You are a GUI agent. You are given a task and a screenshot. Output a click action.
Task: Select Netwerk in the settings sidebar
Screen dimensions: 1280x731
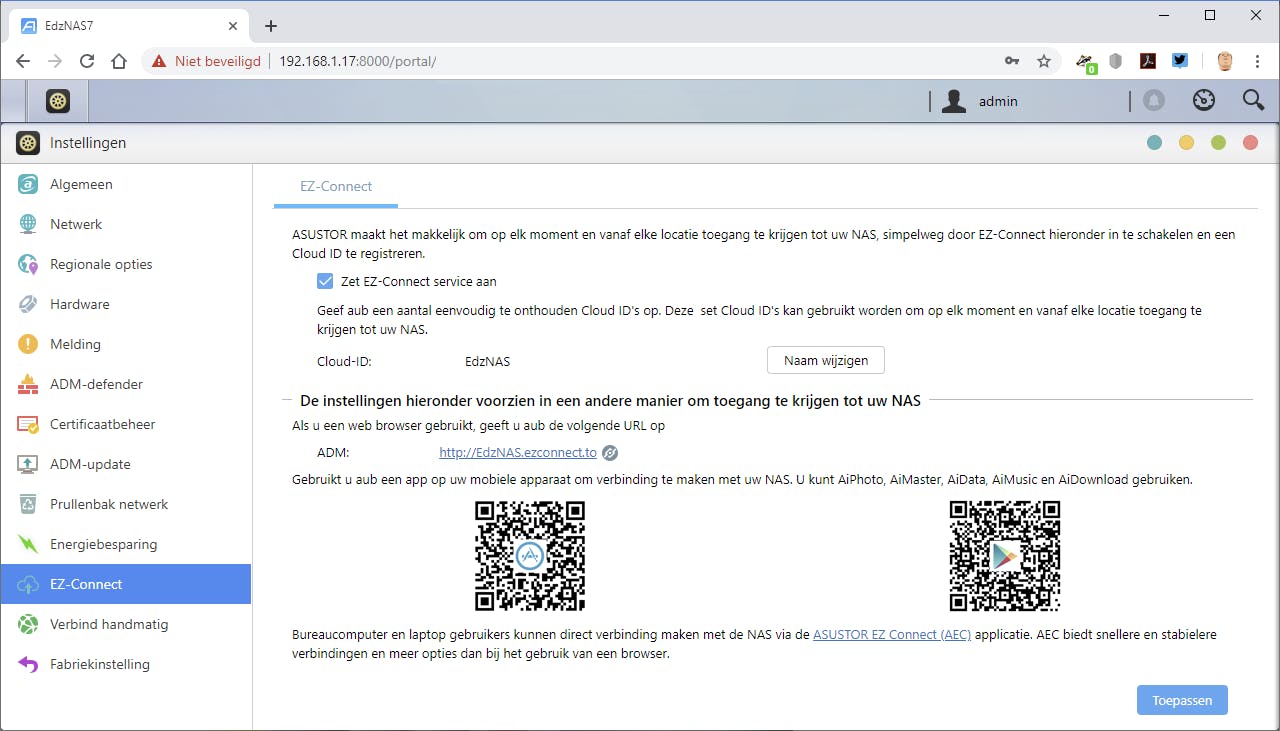pyautogui.click(x=126, y=224)
